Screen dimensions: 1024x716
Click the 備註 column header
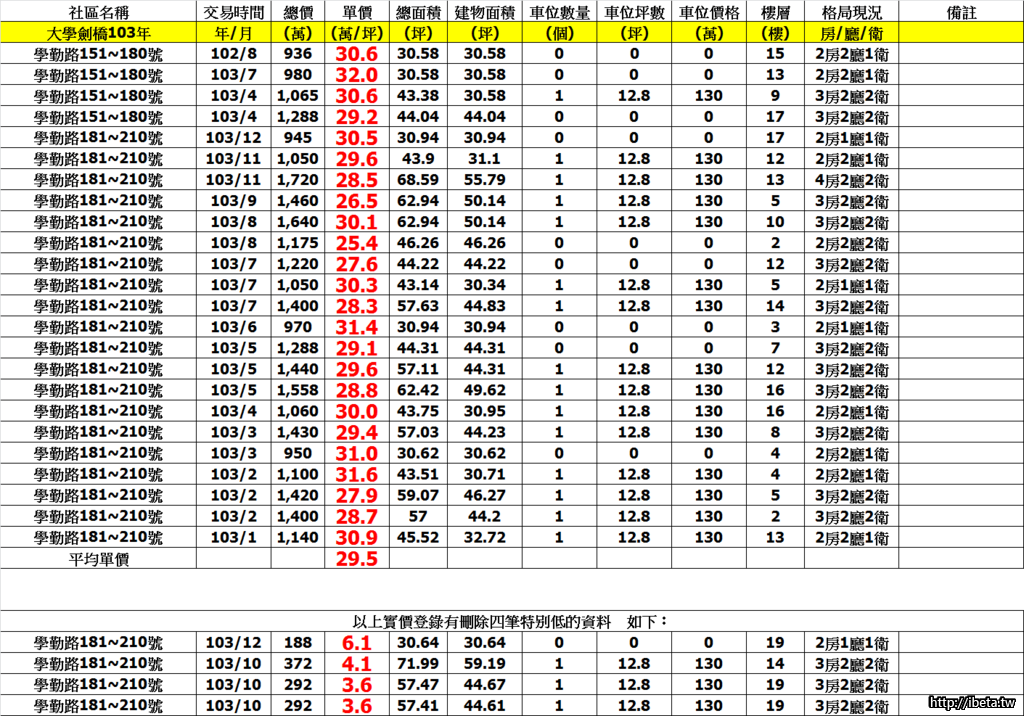(960, 12)
